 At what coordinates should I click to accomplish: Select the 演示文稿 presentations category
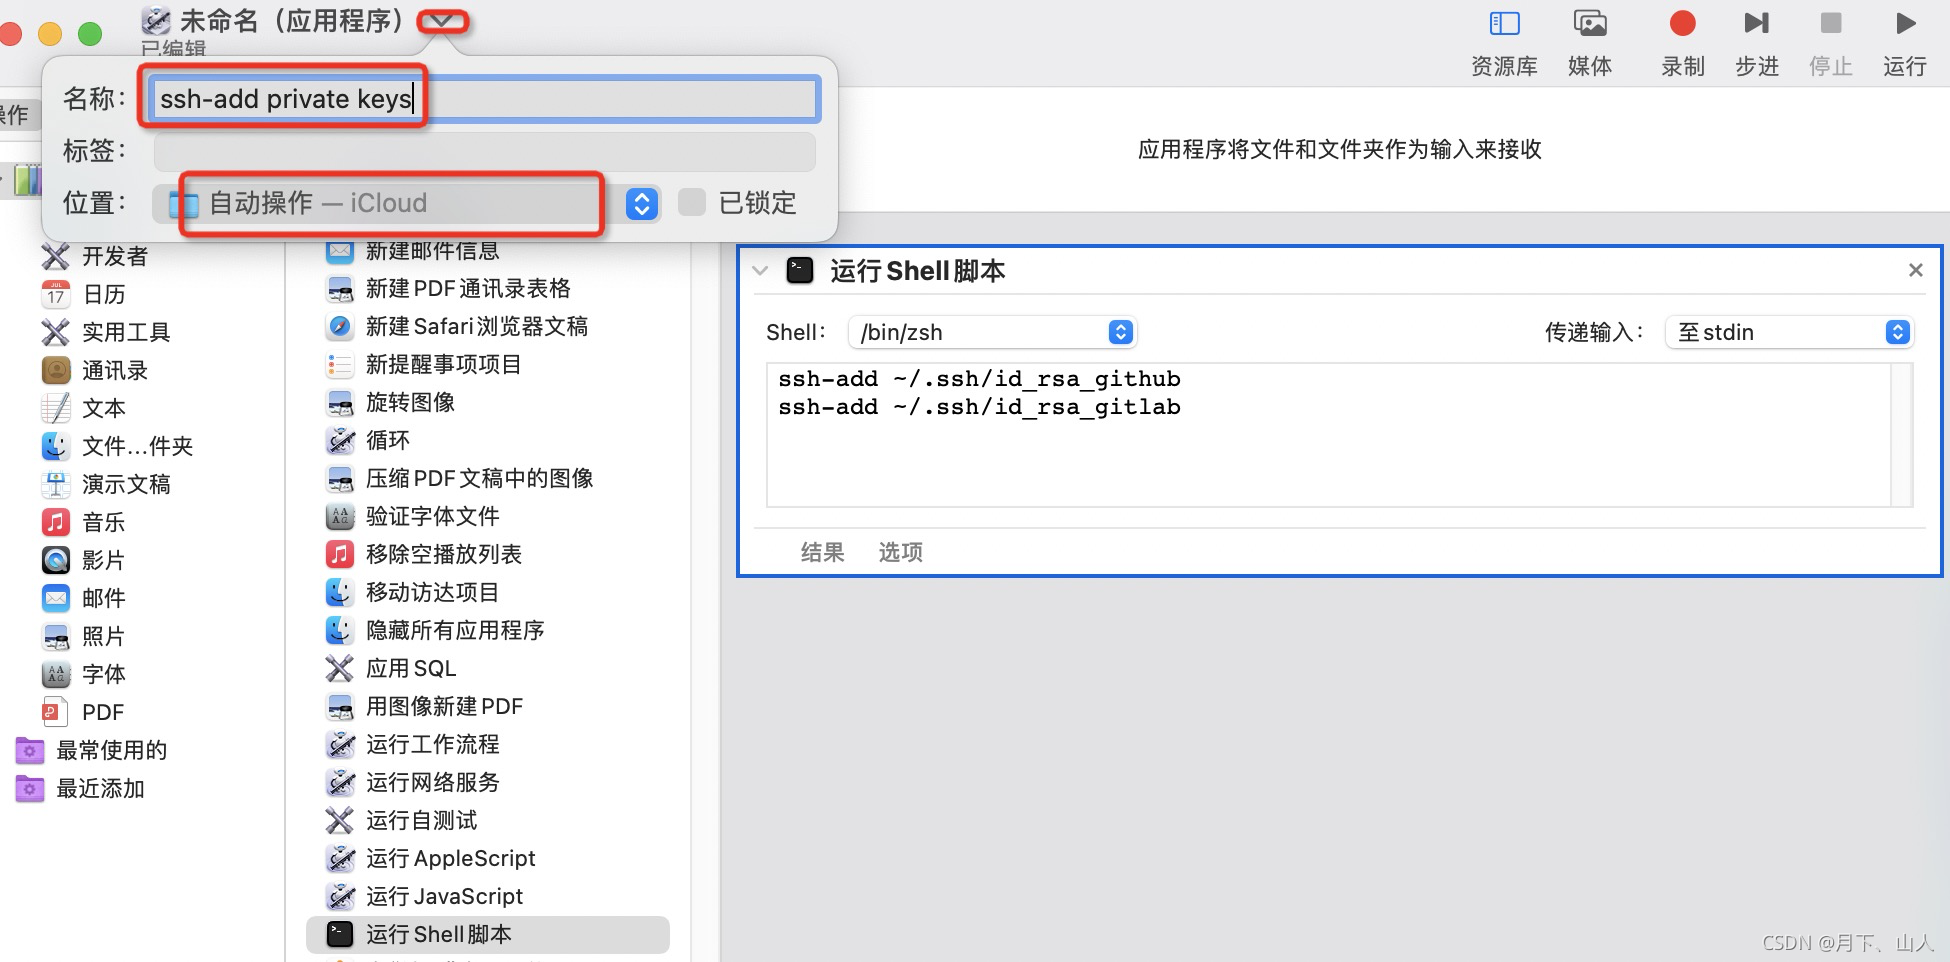tap(126, 484)
